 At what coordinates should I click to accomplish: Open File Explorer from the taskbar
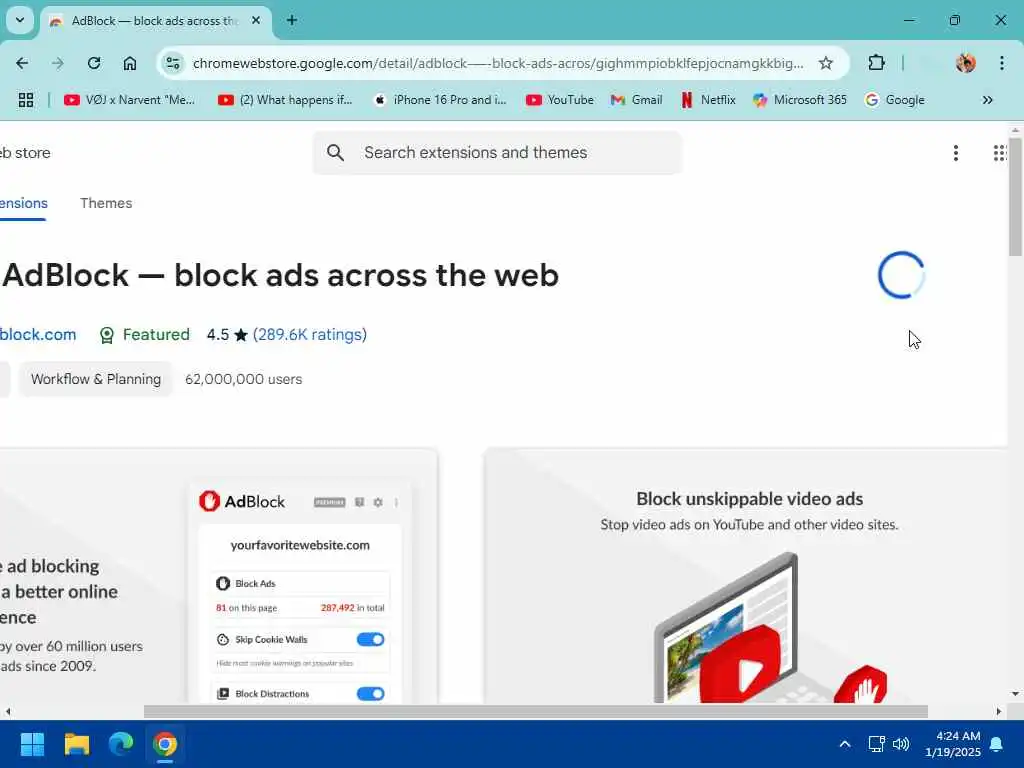[x=76, y=744]
